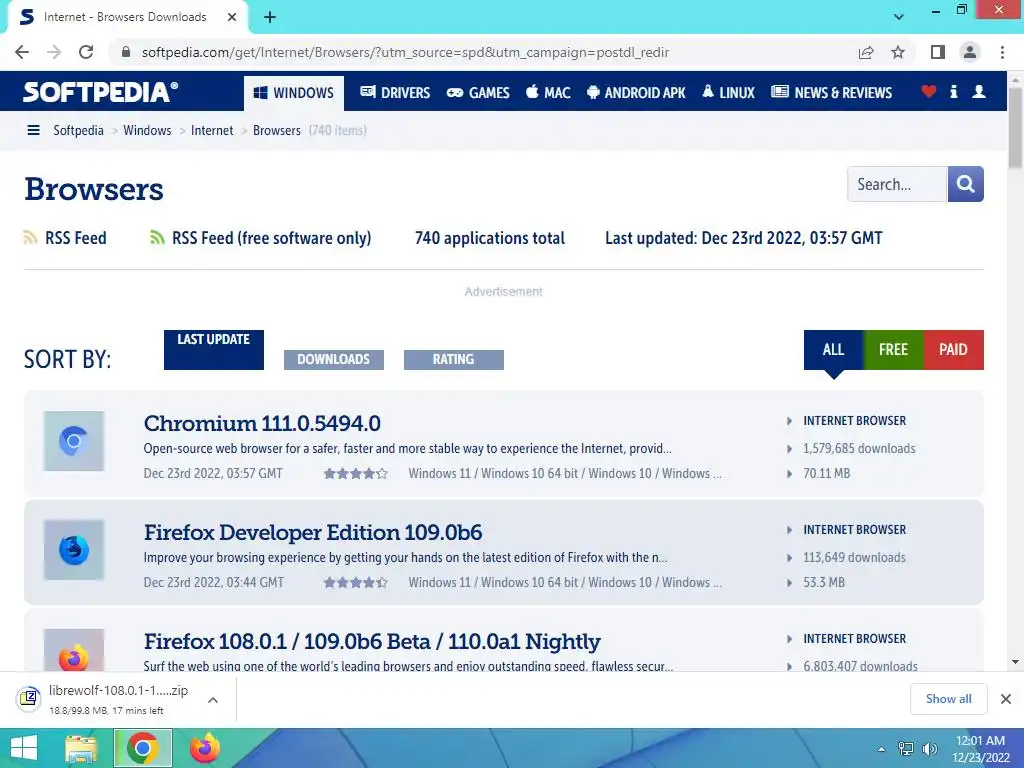Click the green RSS free software icon
This screenshot has height=768, width=1024.
(157, 238)
